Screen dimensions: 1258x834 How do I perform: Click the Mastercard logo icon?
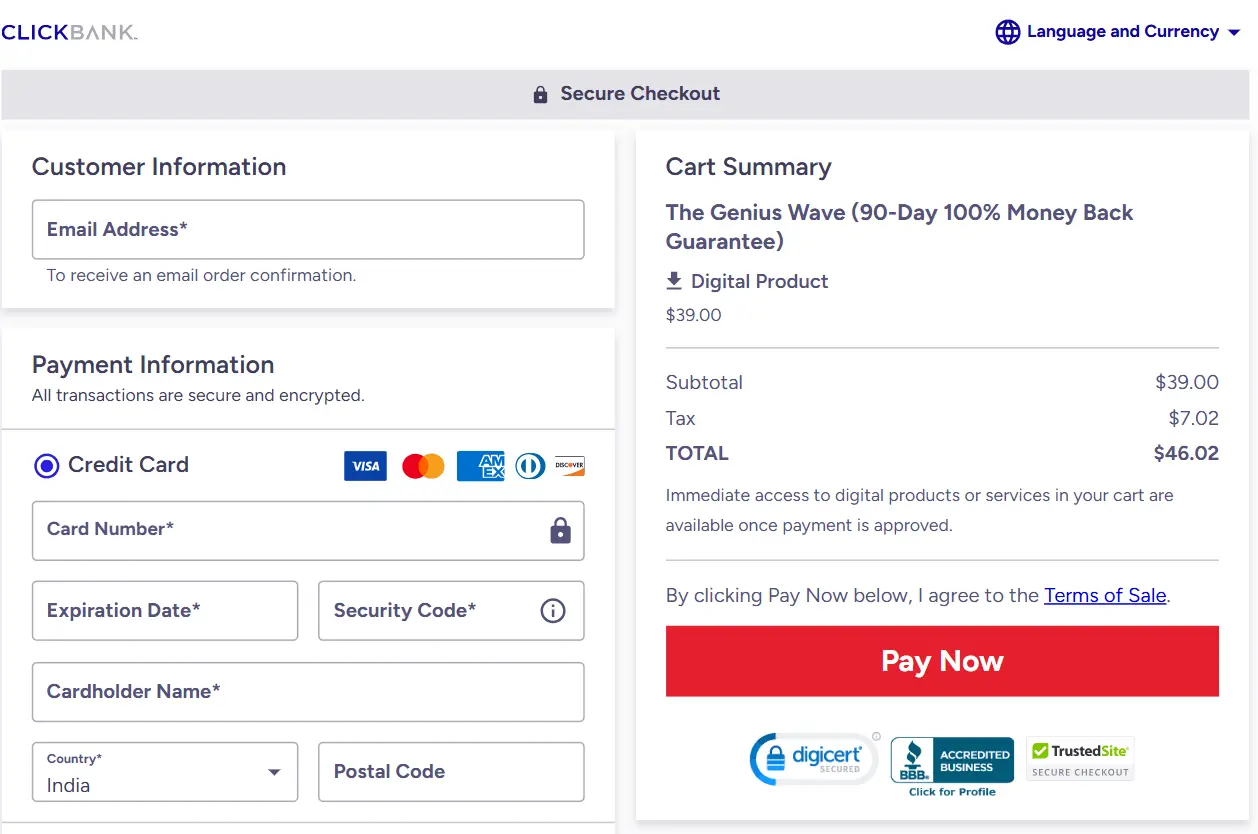(x=423, y=466)
